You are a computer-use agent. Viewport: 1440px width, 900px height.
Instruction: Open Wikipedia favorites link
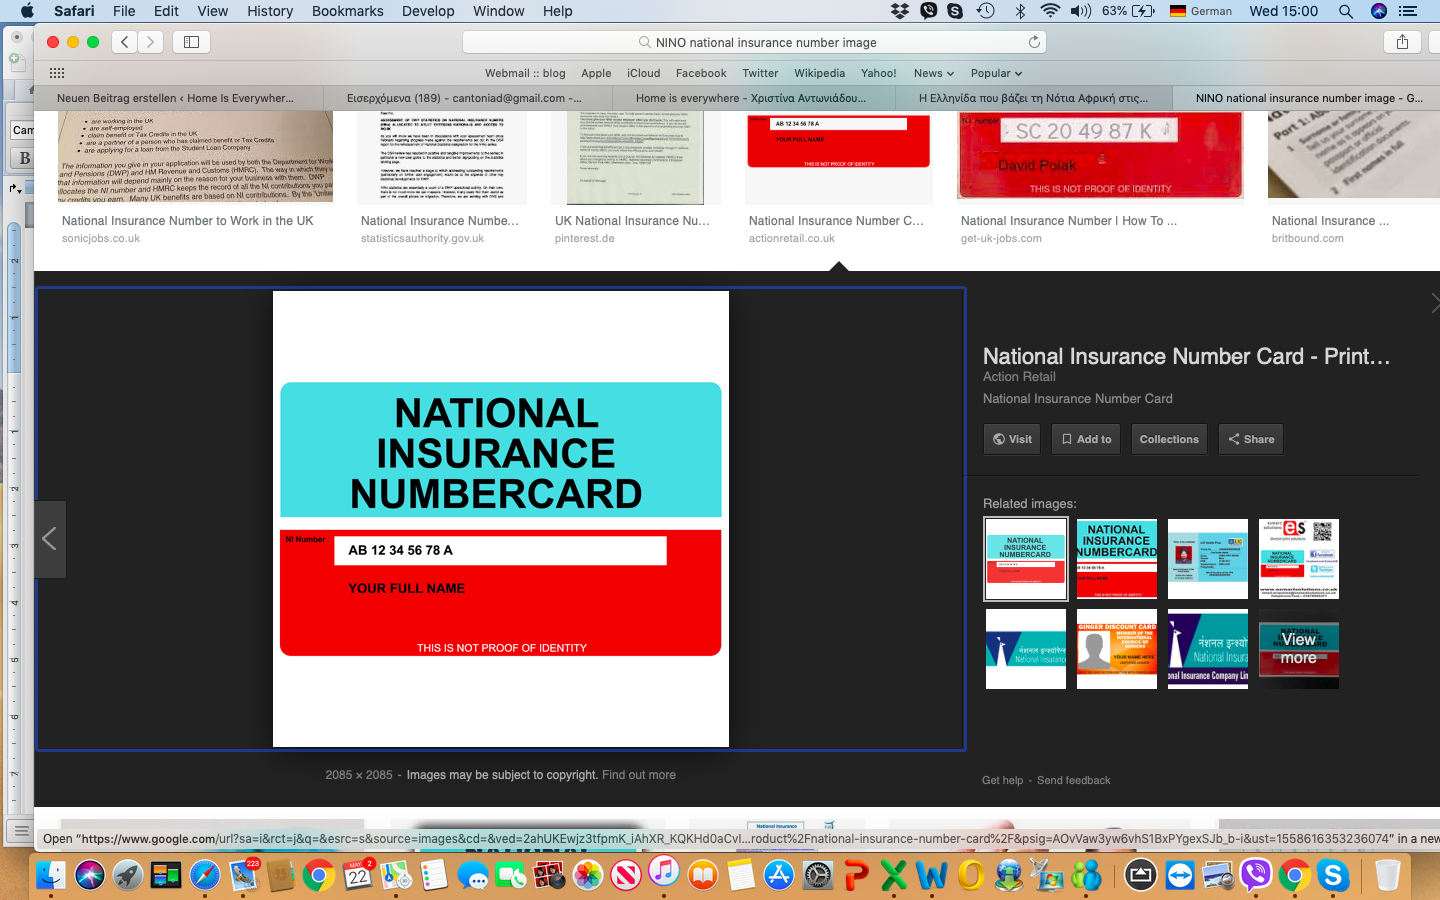pos(819,73)
